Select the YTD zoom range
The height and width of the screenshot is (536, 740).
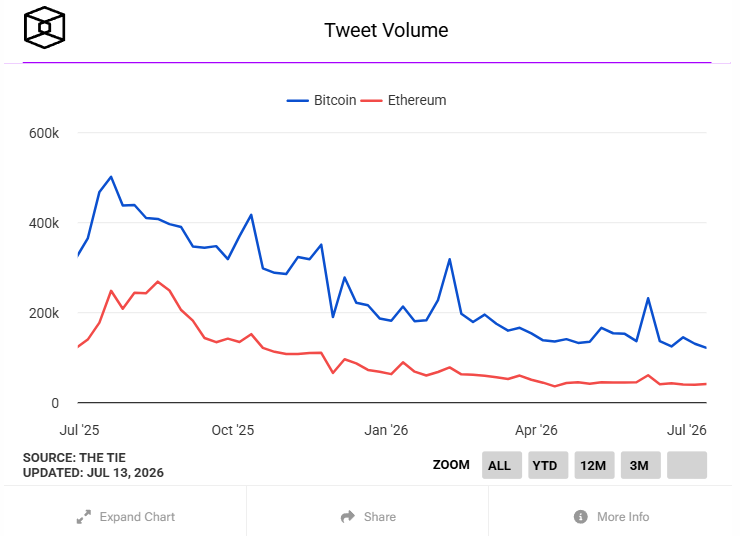pyautogui.click(x=548, y=465)
